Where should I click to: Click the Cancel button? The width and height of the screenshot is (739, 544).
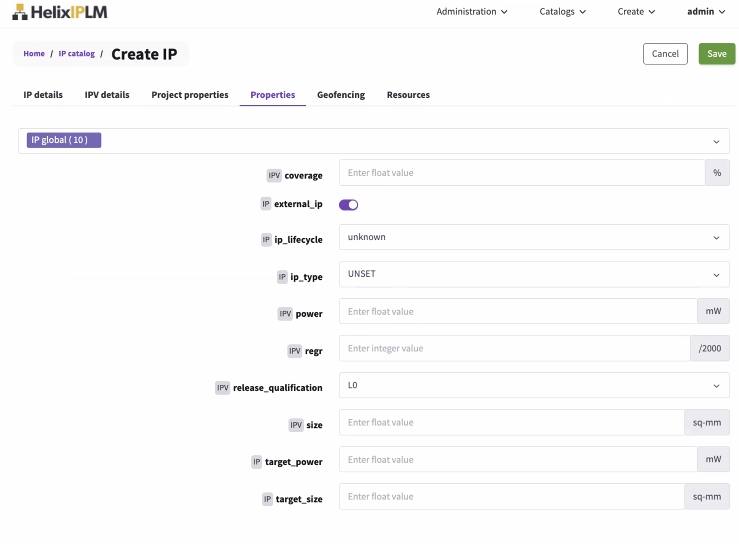665,54
